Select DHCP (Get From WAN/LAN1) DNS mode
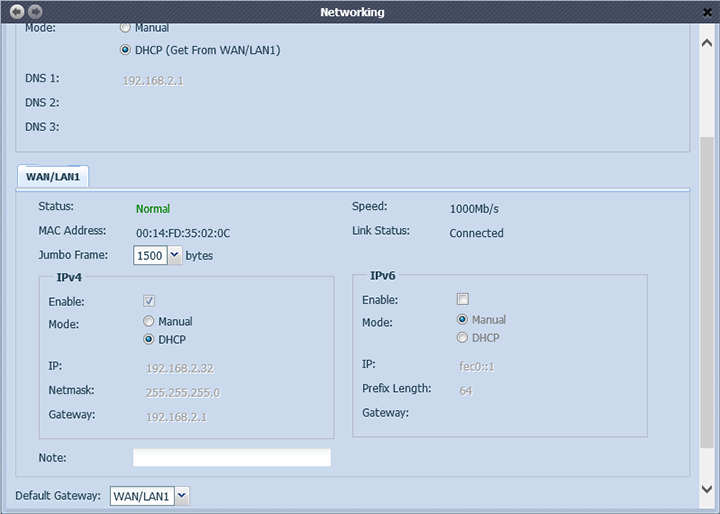Viewport: 720px width, 514px height. tap(125, 50)
